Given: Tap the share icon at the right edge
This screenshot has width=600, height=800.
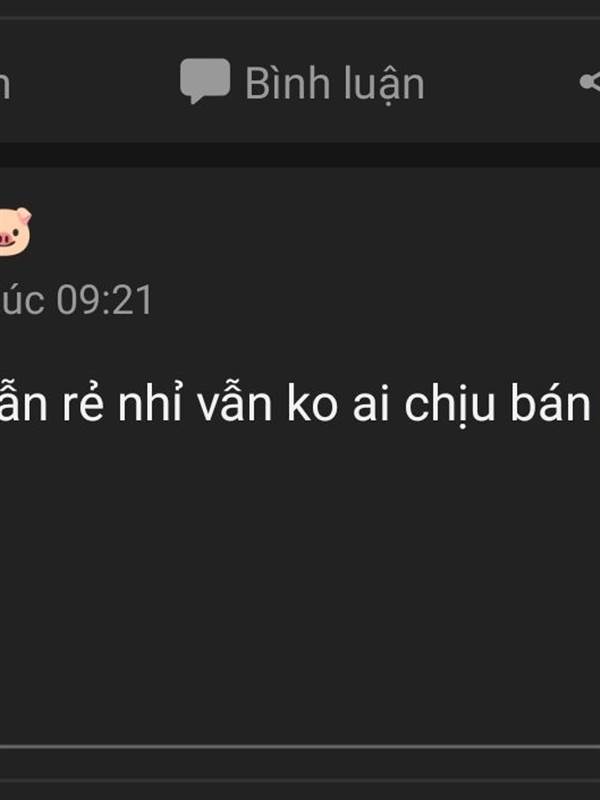Looking at the screenshot, I should tap(590, 82).
